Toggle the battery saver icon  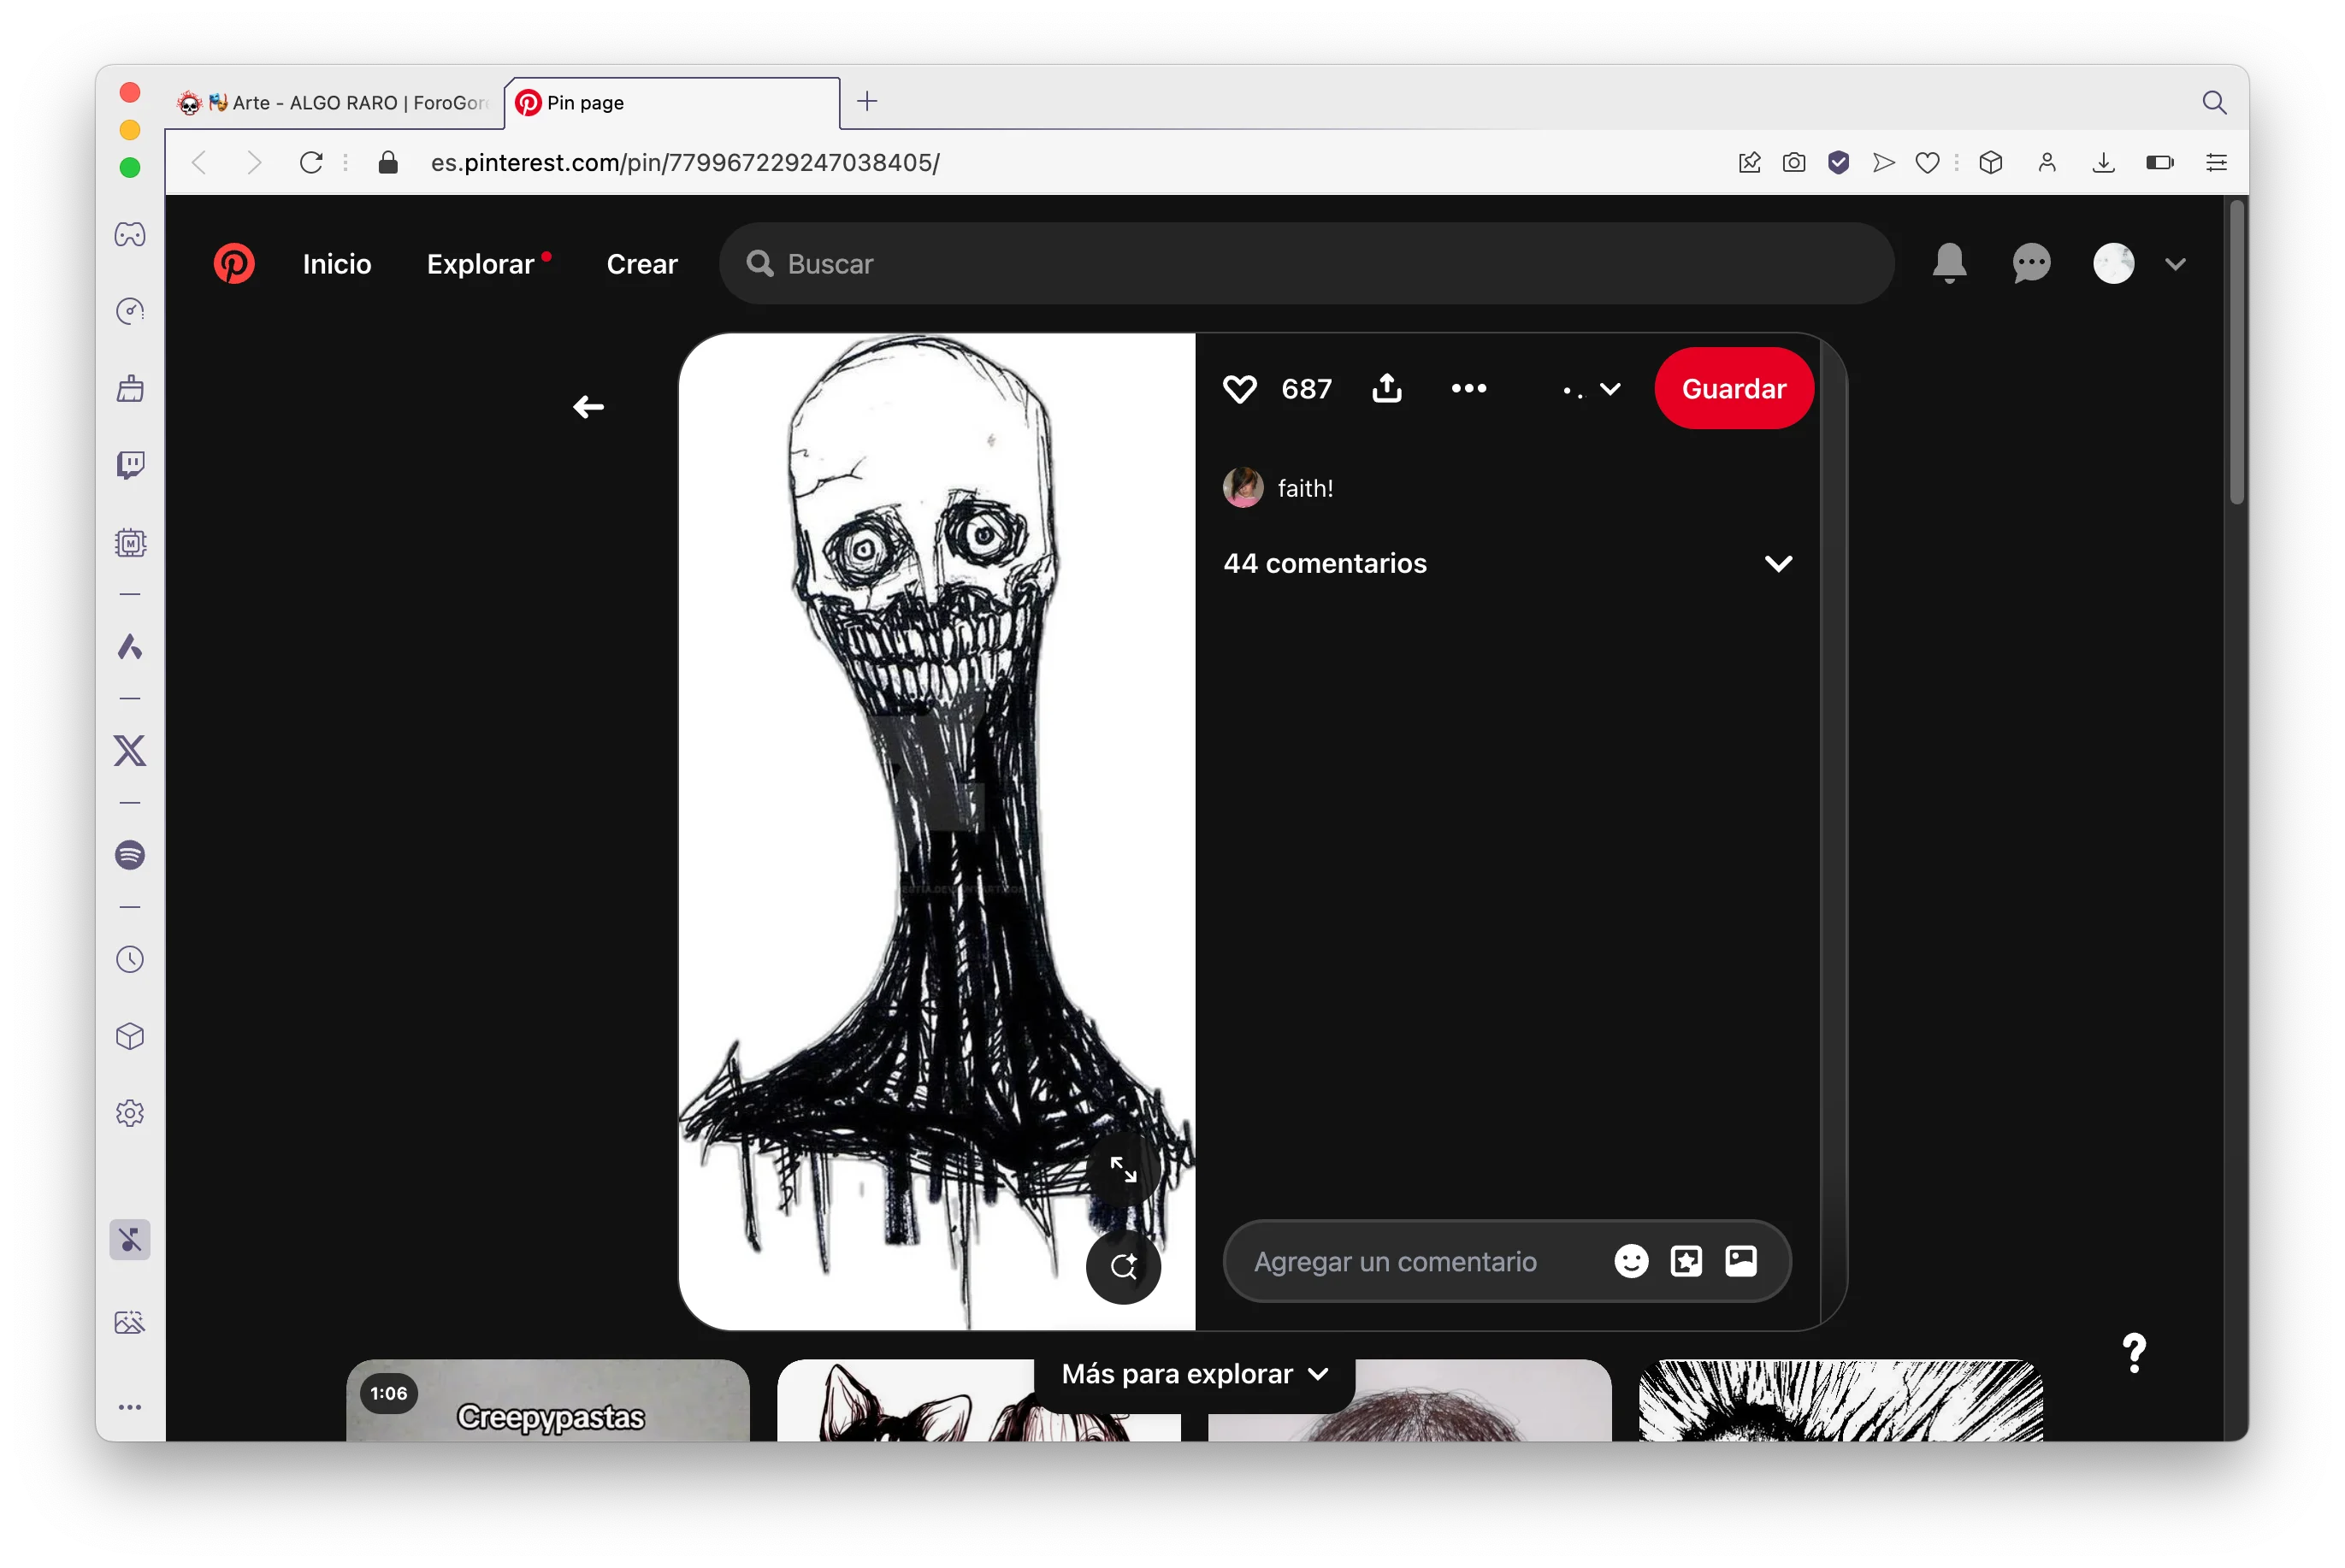pos(2160,162)
